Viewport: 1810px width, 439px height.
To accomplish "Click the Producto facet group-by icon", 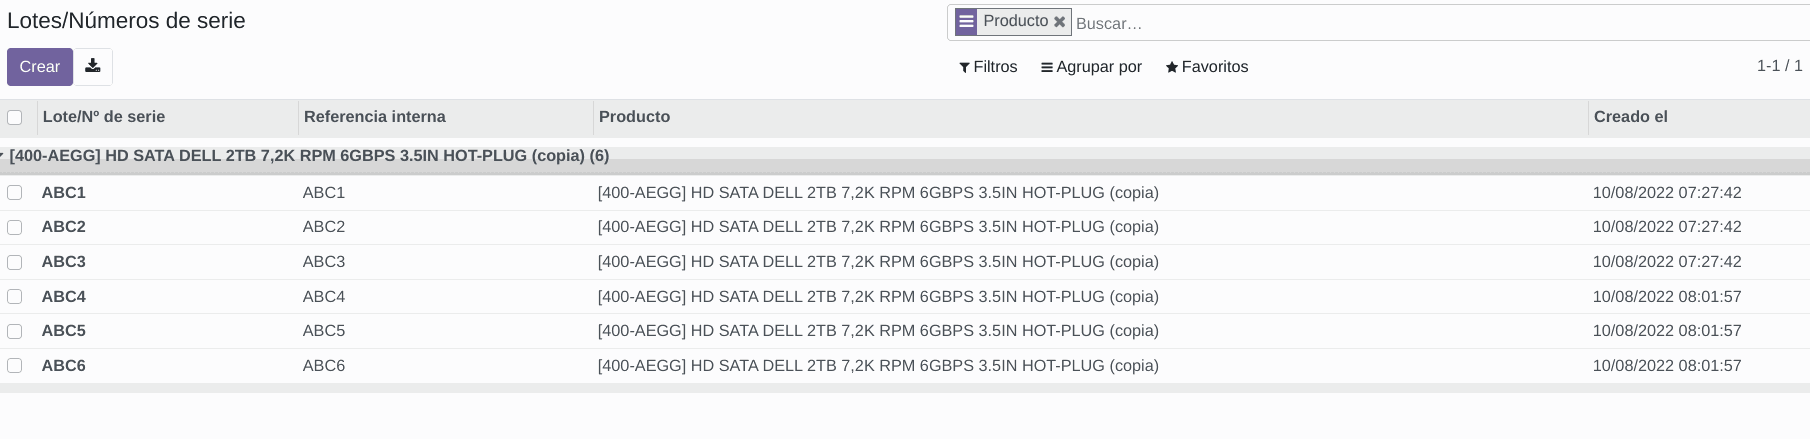I will coord(965,22).
